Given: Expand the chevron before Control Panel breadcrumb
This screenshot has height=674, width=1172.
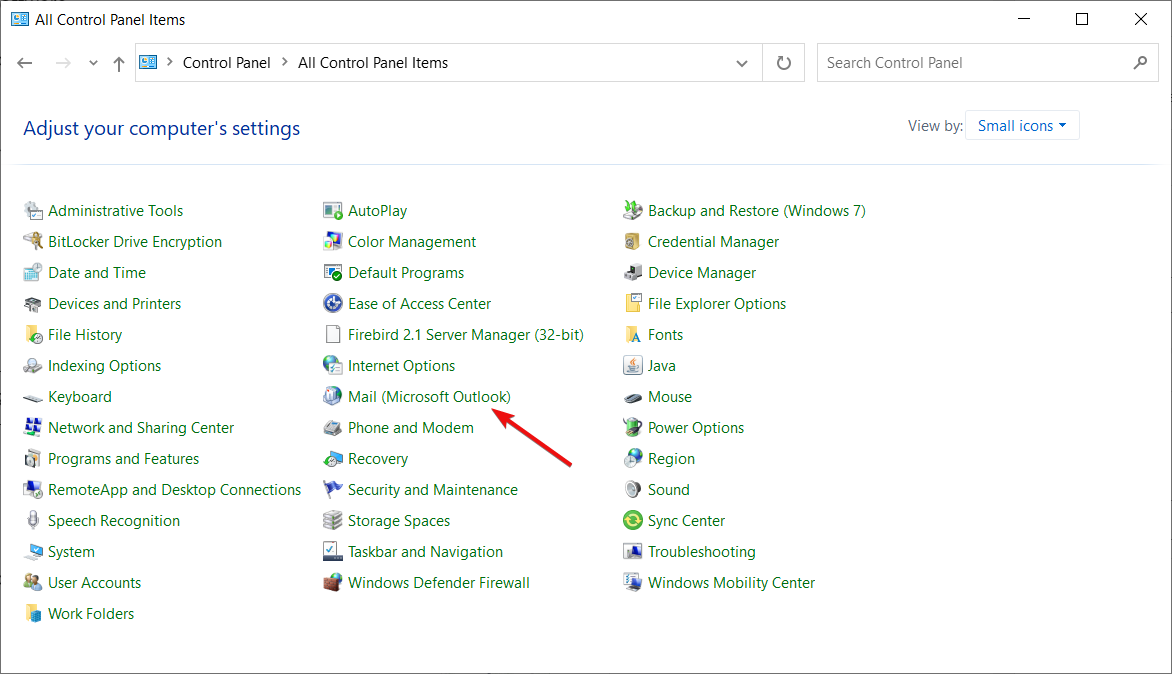Looking at the screenshot, I should [170, 62].
